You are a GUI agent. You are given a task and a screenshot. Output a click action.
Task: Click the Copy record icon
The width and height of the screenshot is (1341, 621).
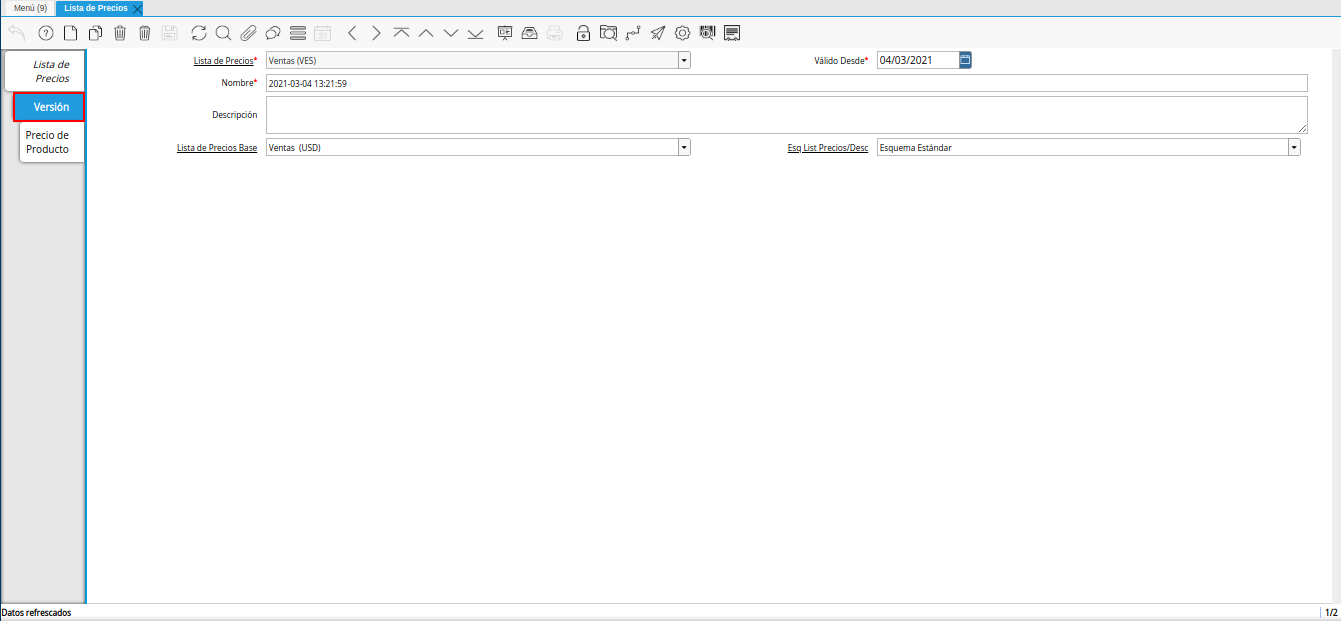coord(95,33)
